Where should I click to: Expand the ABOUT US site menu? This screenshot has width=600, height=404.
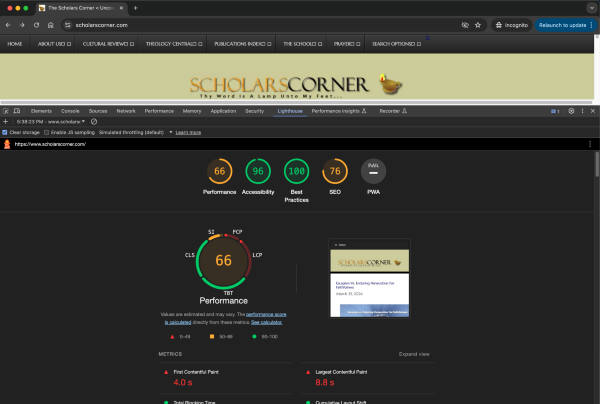click(54, 44)
